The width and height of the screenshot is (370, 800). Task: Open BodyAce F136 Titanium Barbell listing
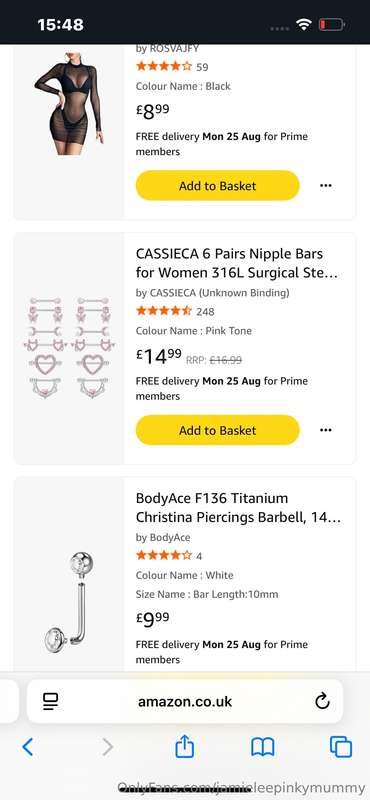click(238, 508)
